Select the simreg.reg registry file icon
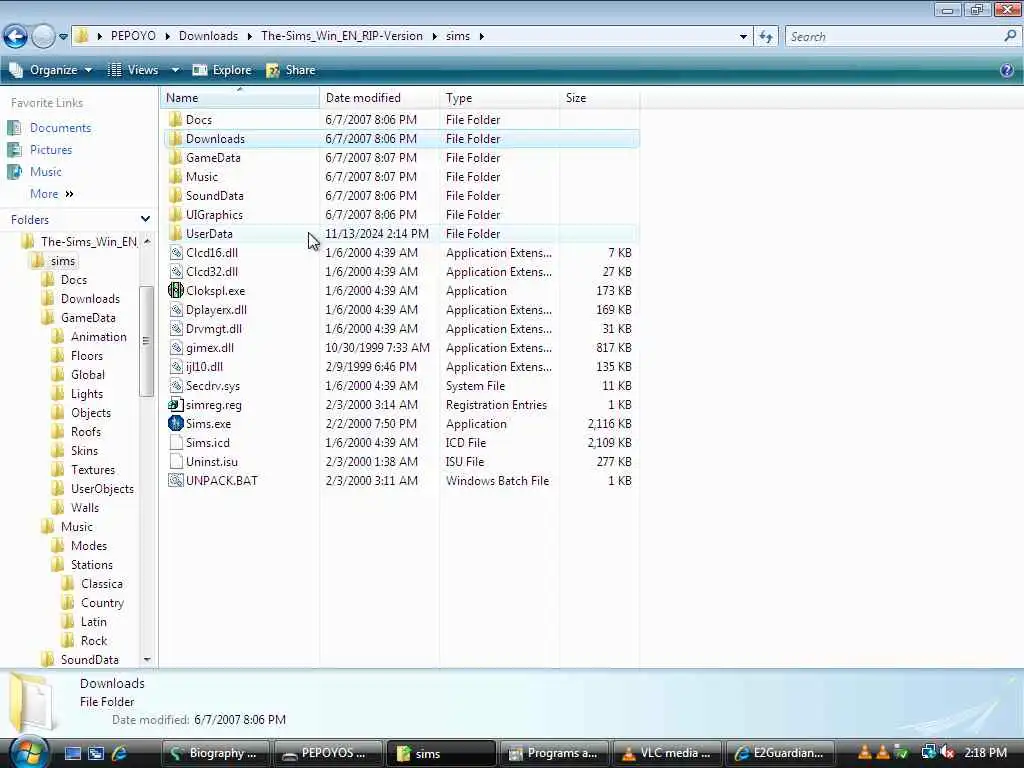 click(x=176, y=404)
